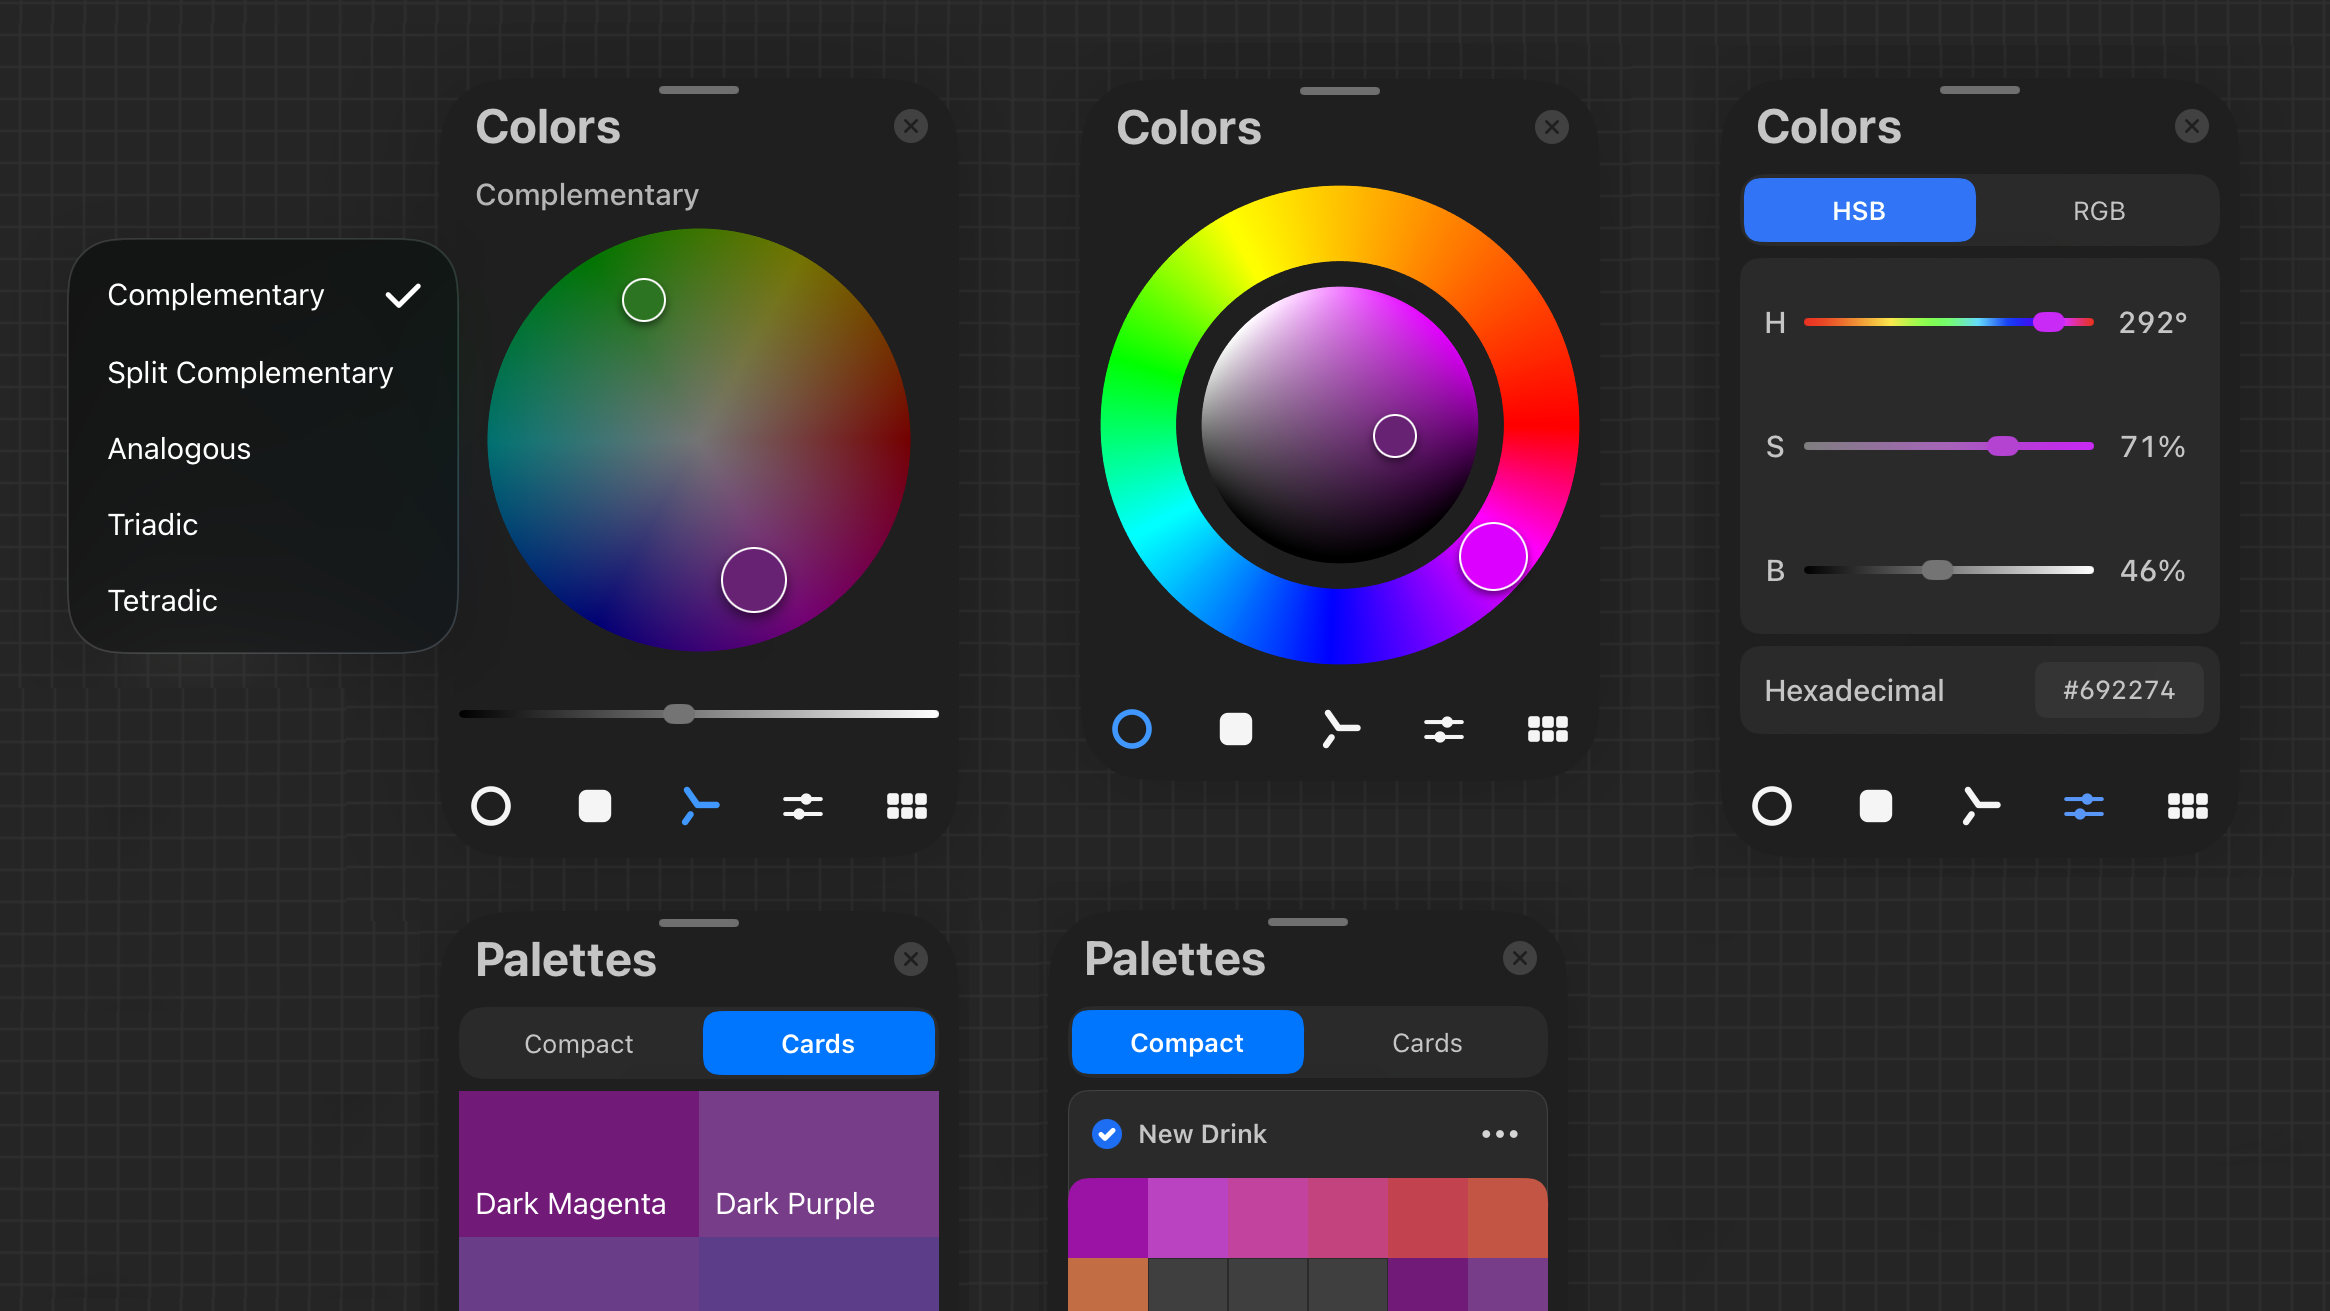The height and width of the screenshot is (1311, 2330).
Task: Click the New Drink palette title
Action: pyautogui.click(x=1202, y=1134)
